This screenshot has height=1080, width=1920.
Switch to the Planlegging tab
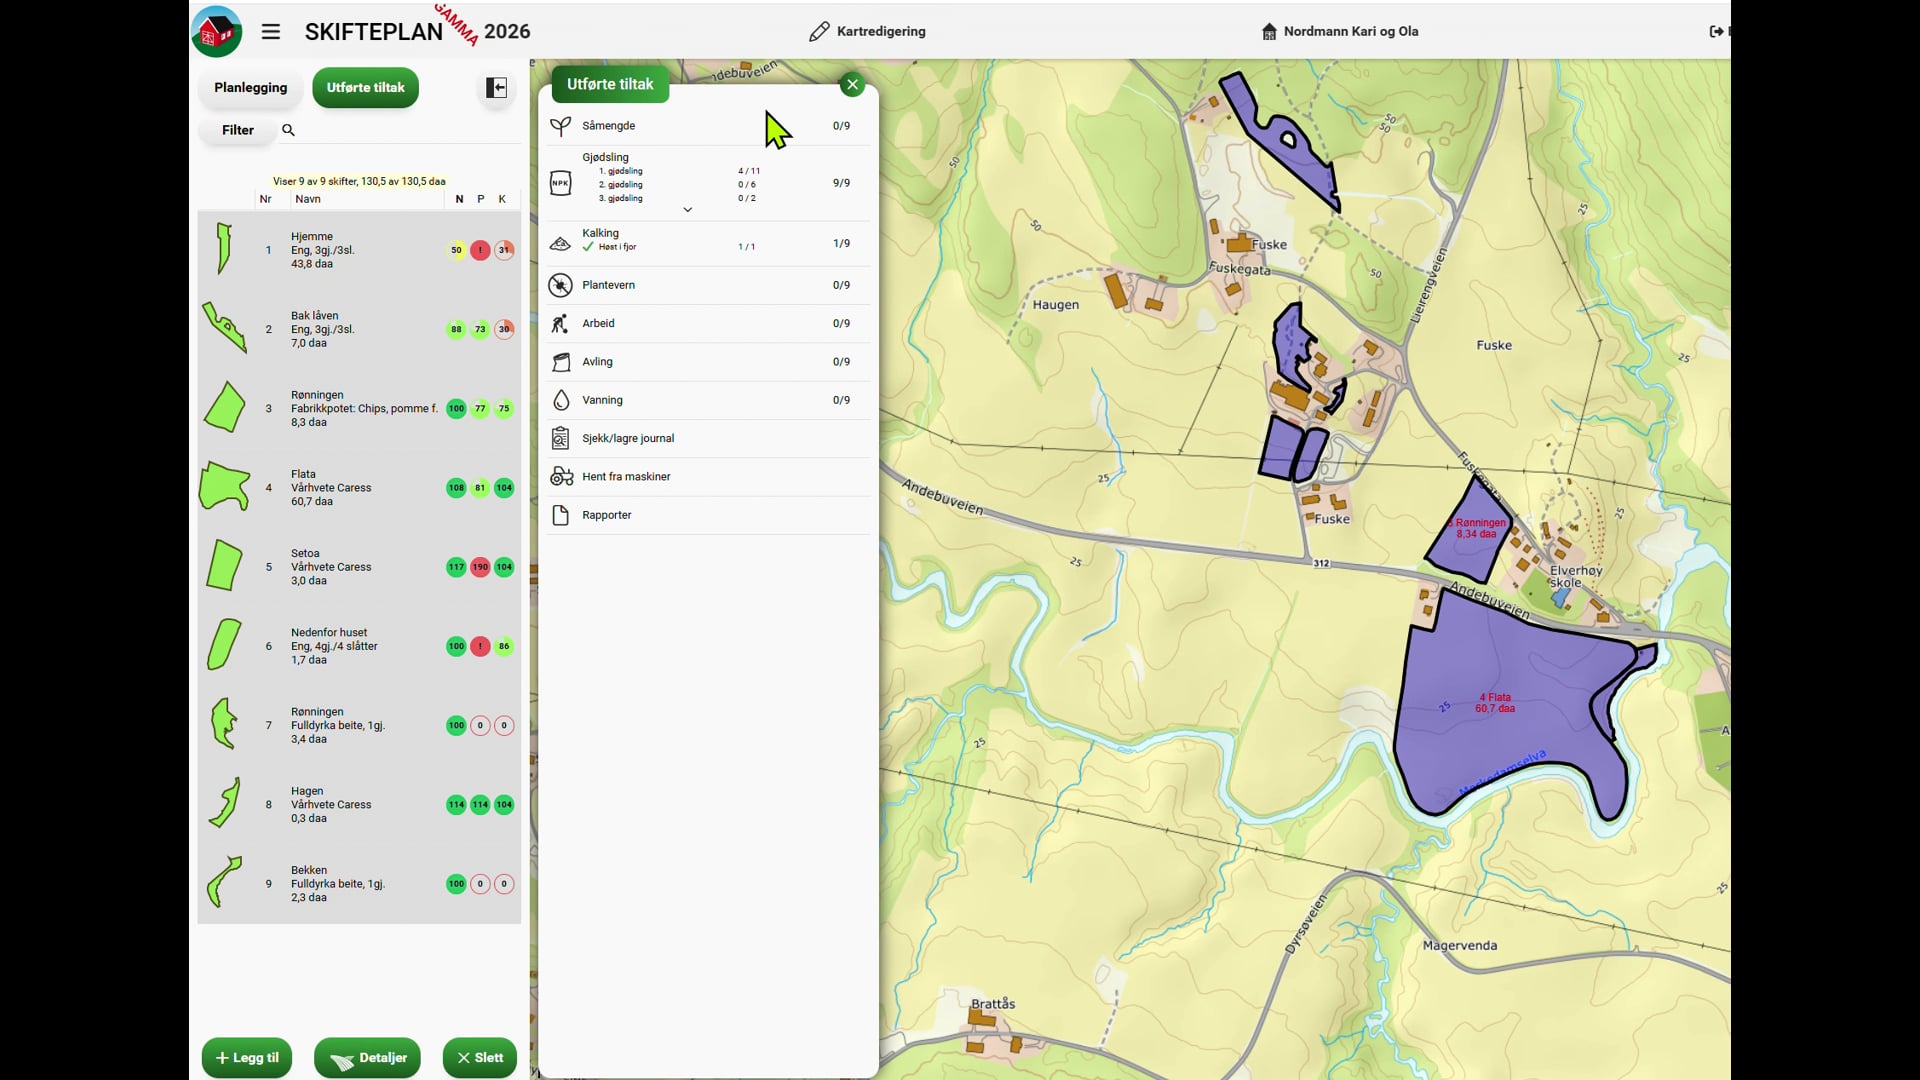[250, 88]
